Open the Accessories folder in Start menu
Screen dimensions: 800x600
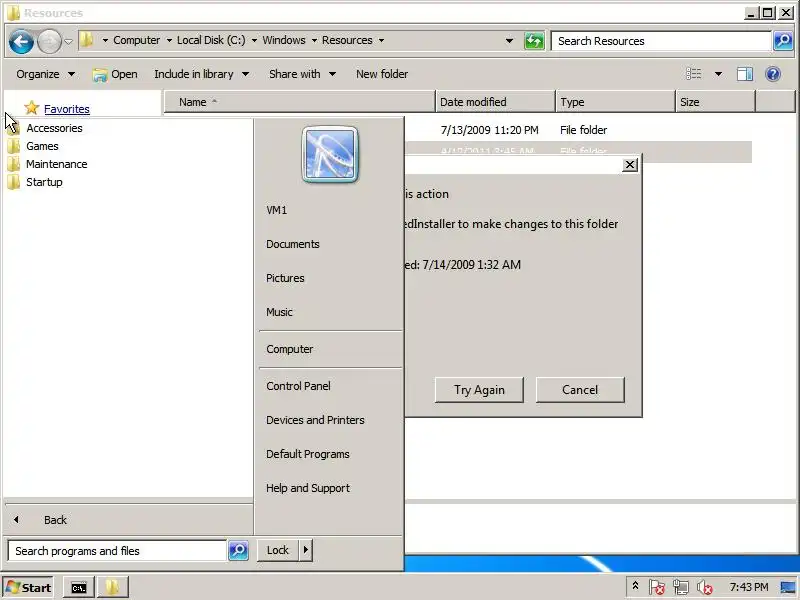click(54, 128)
